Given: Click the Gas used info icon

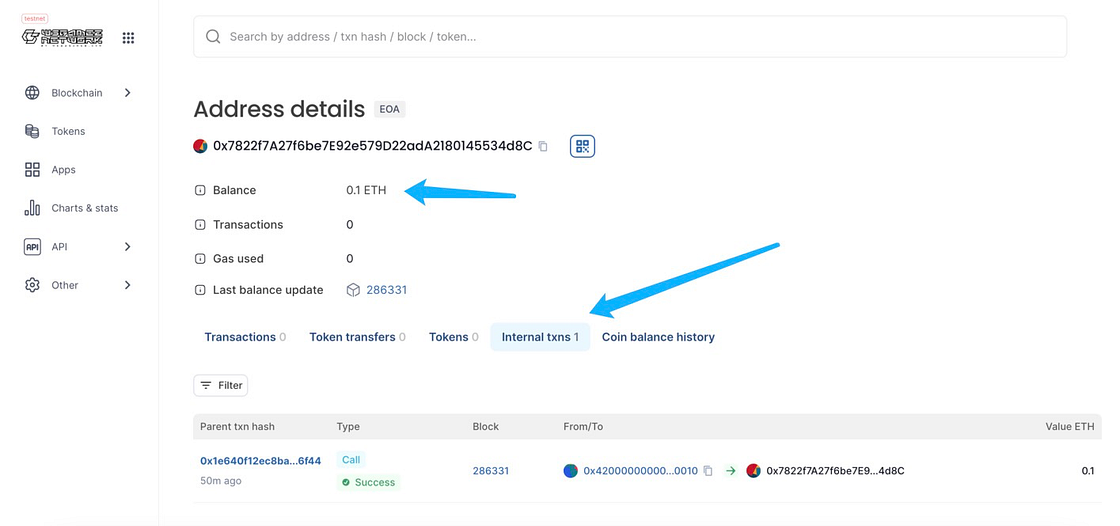Looking at the screenshot, I should coord(200,259).
